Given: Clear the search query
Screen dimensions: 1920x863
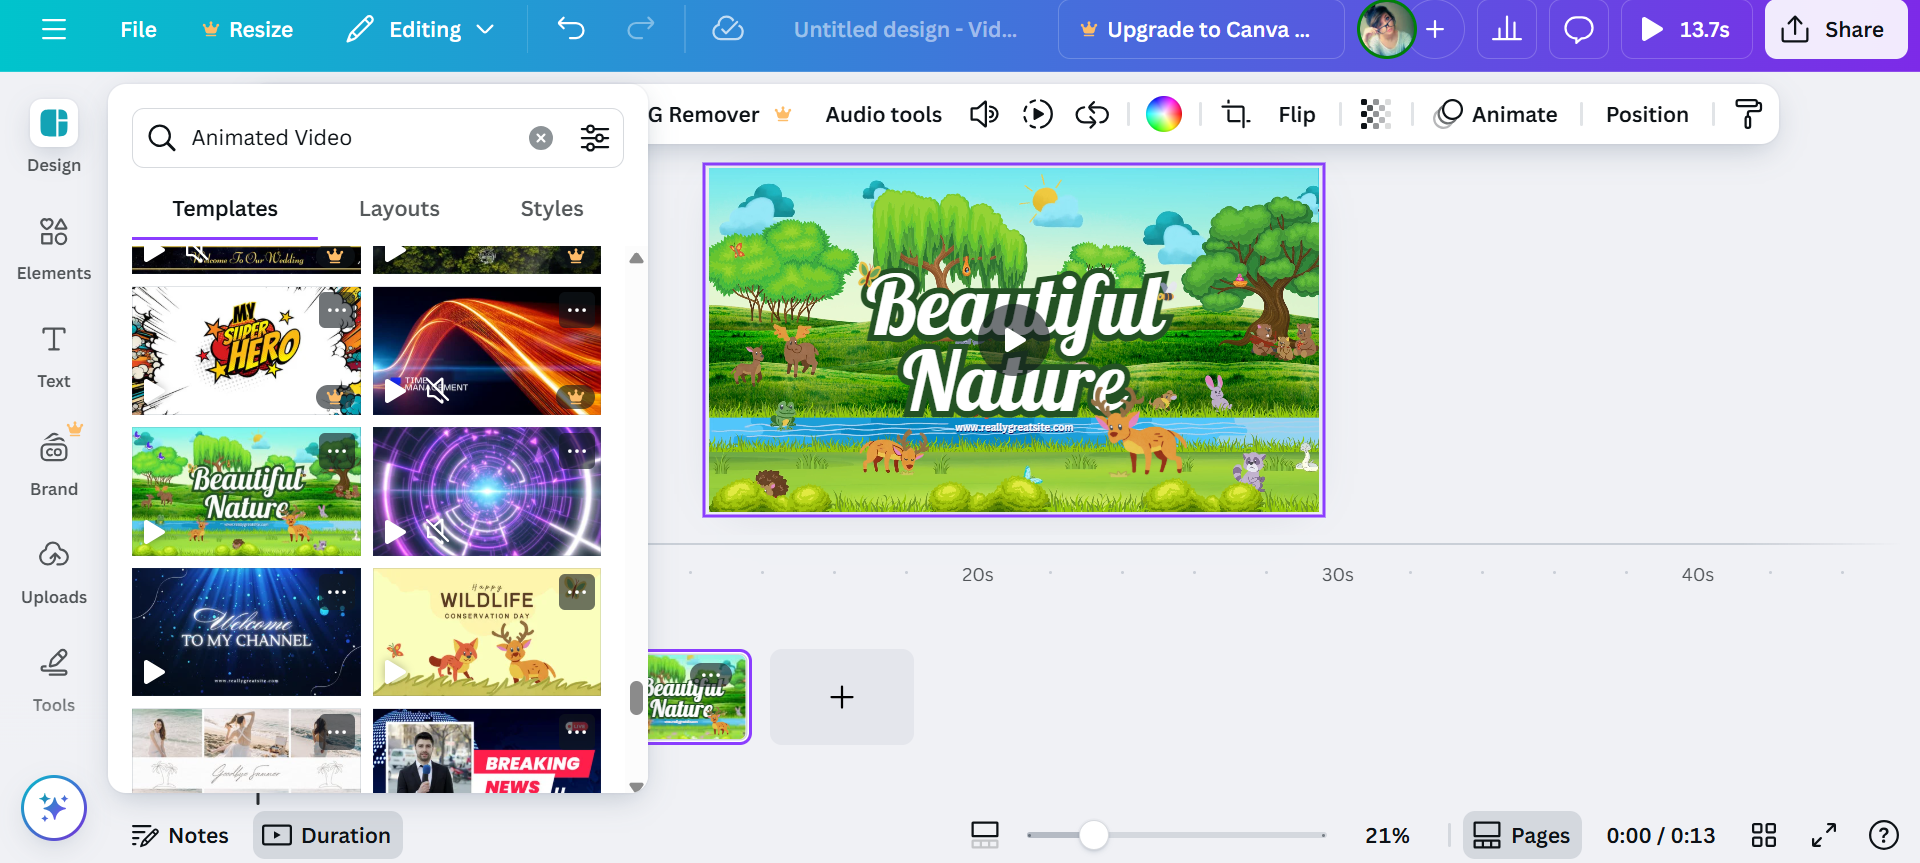Looking at the screenshot, I should pos(541,138).
